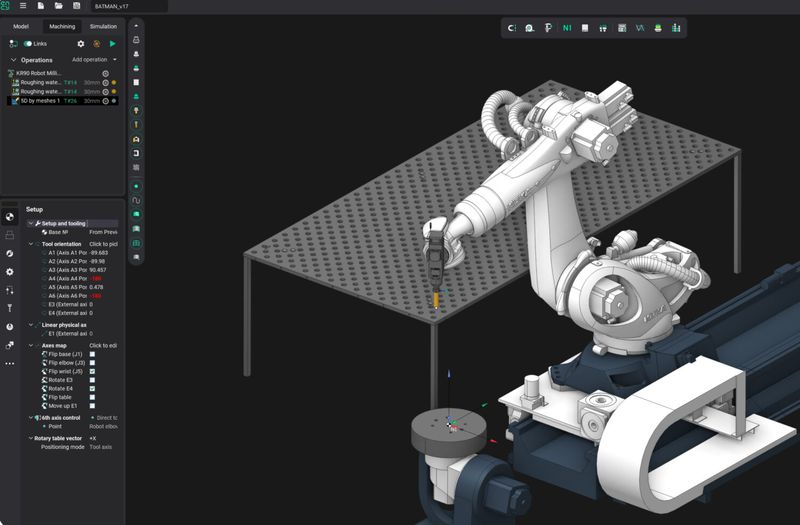
Task: Collapse the Tool orientation group
Action: [31, 244]
